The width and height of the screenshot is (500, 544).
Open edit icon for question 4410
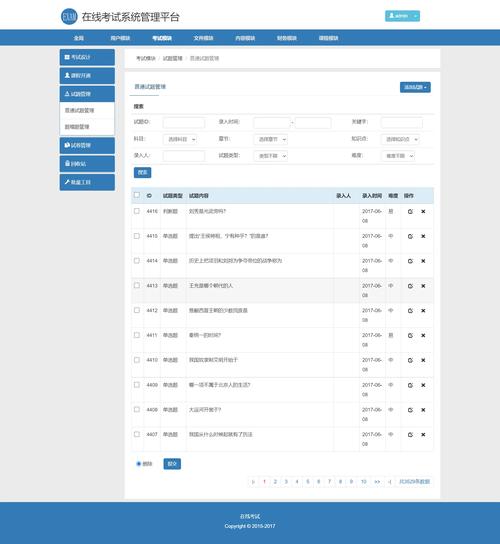(x=410, y=360)
